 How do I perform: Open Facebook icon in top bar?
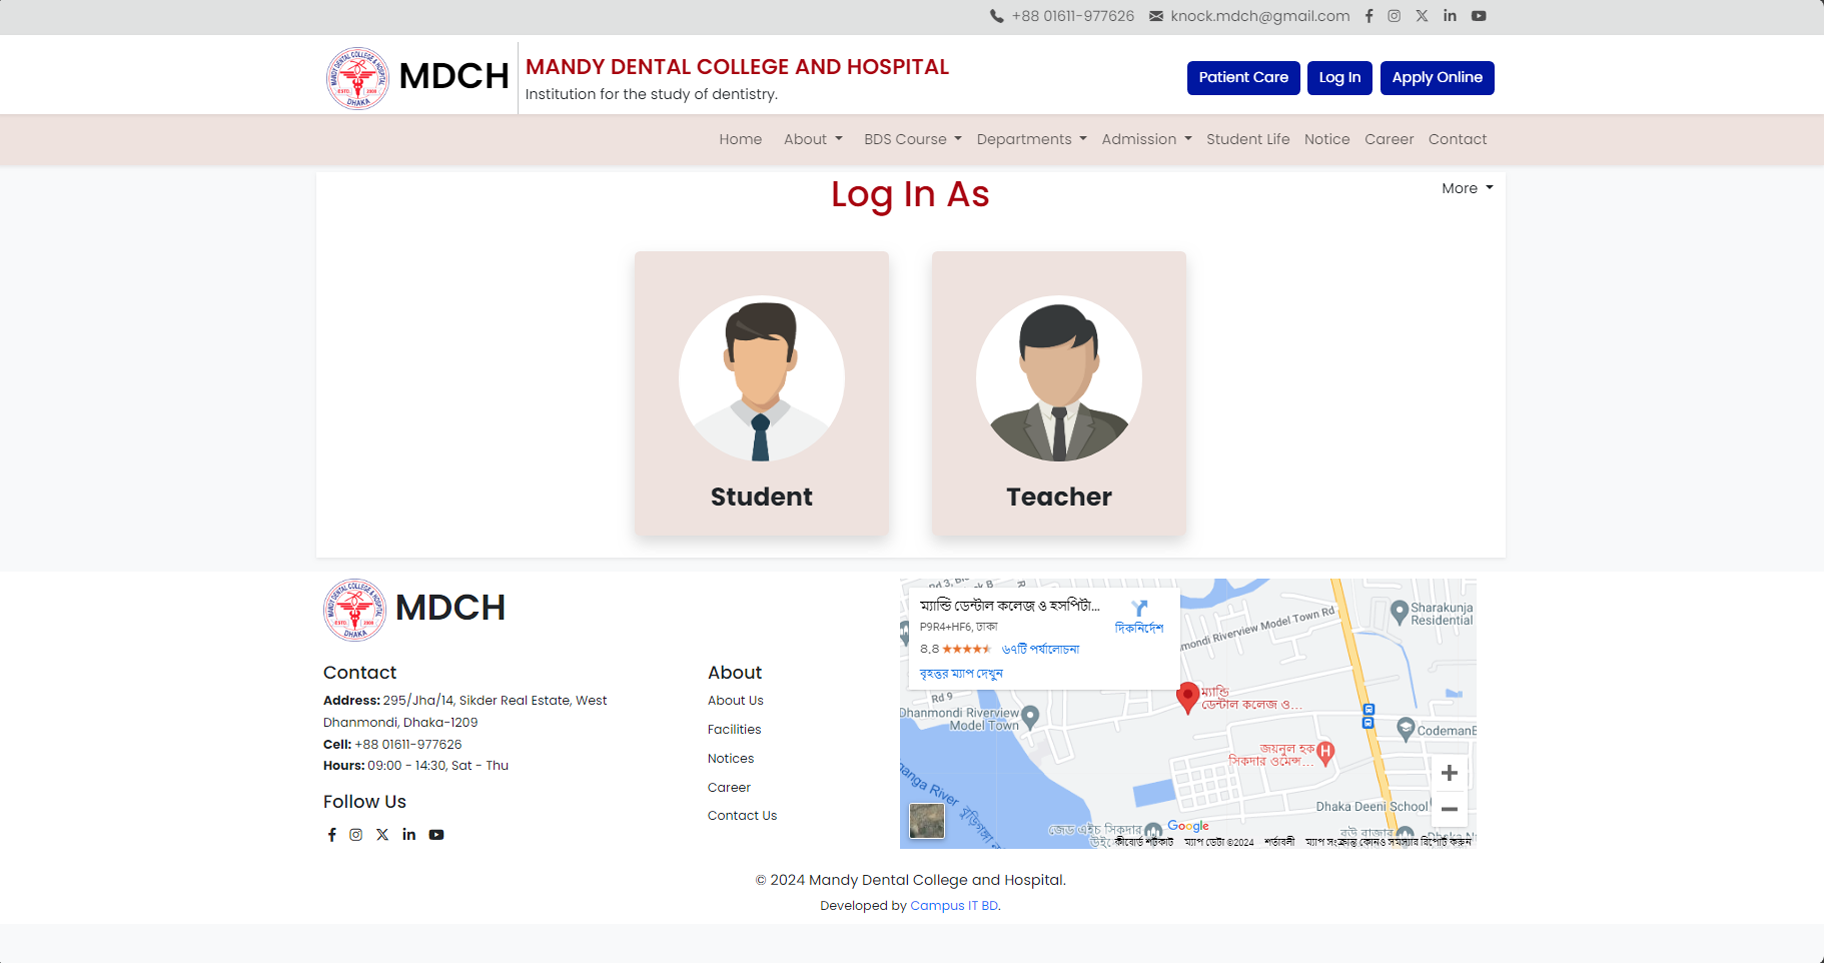1369,16
